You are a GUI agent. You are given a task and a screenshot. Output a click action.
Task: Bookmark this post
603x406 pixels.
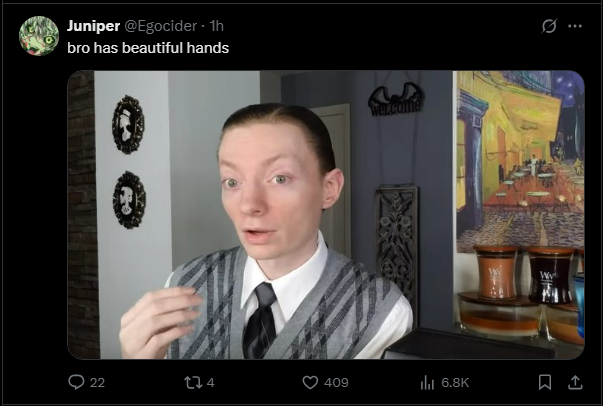pos(545,383)
